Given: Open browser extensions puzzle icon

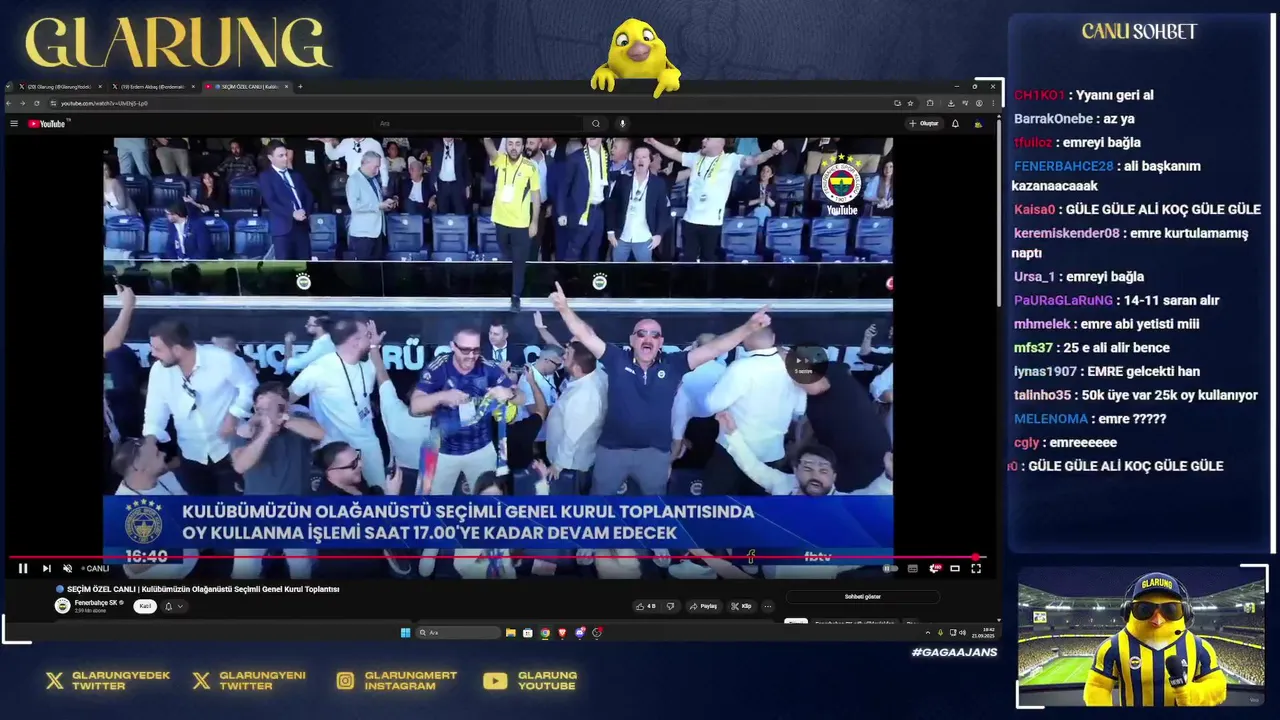Looking at the screenshot, I should [930, 103].
